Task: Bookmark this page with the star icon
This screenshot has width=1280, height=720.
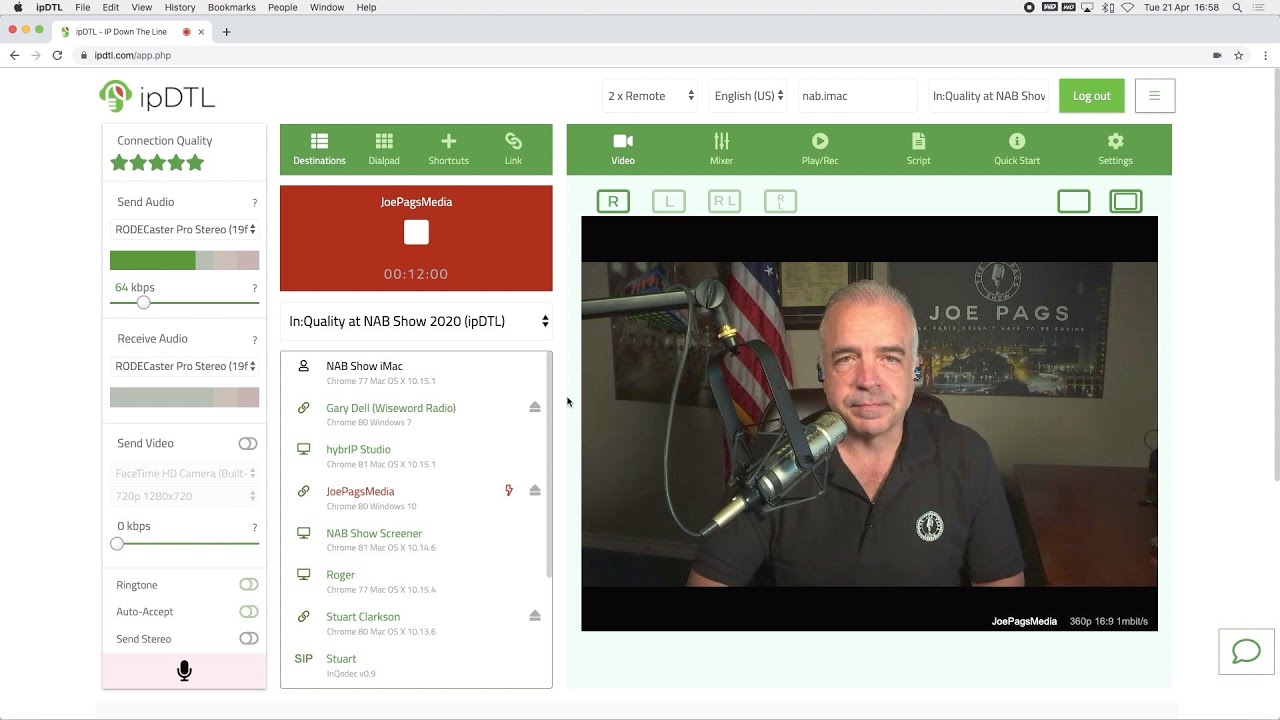Action: coord(1238,55)
